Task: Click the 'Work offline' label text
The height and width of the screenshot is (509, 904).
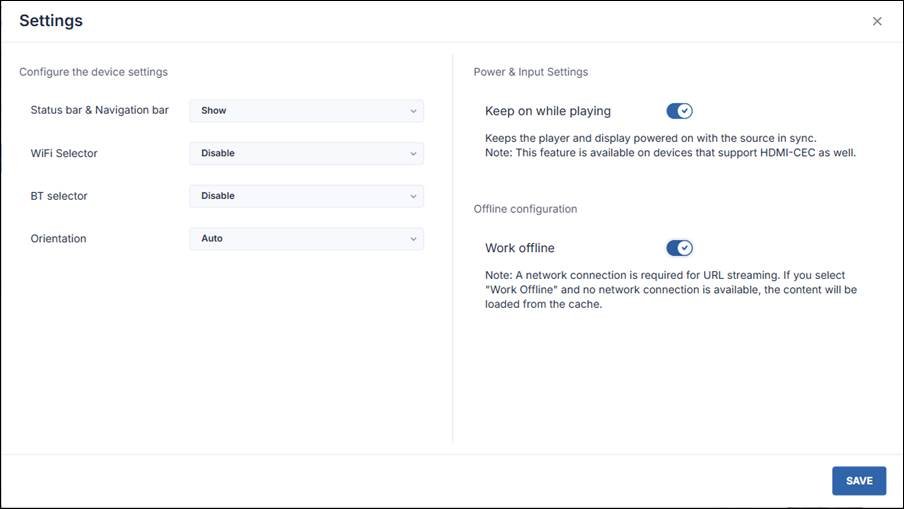Action: tap(519, 248)
